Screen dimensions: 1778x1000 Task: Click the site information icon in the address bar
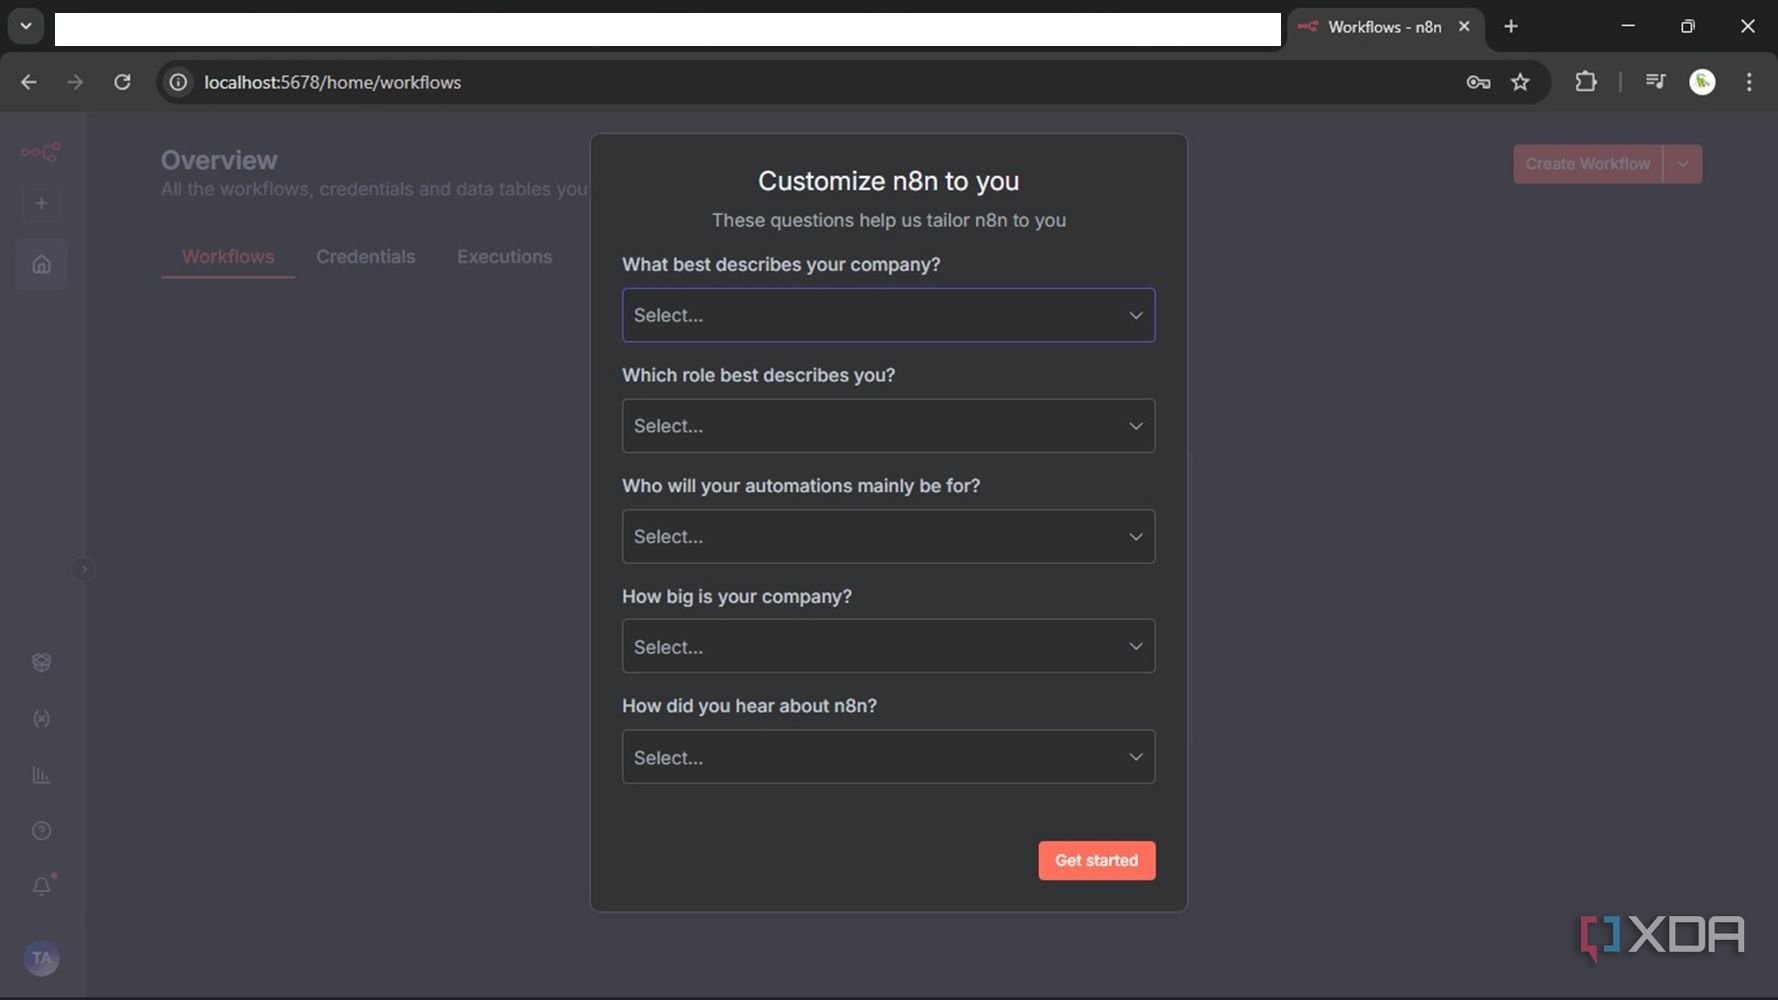click(x=178, y=82)
